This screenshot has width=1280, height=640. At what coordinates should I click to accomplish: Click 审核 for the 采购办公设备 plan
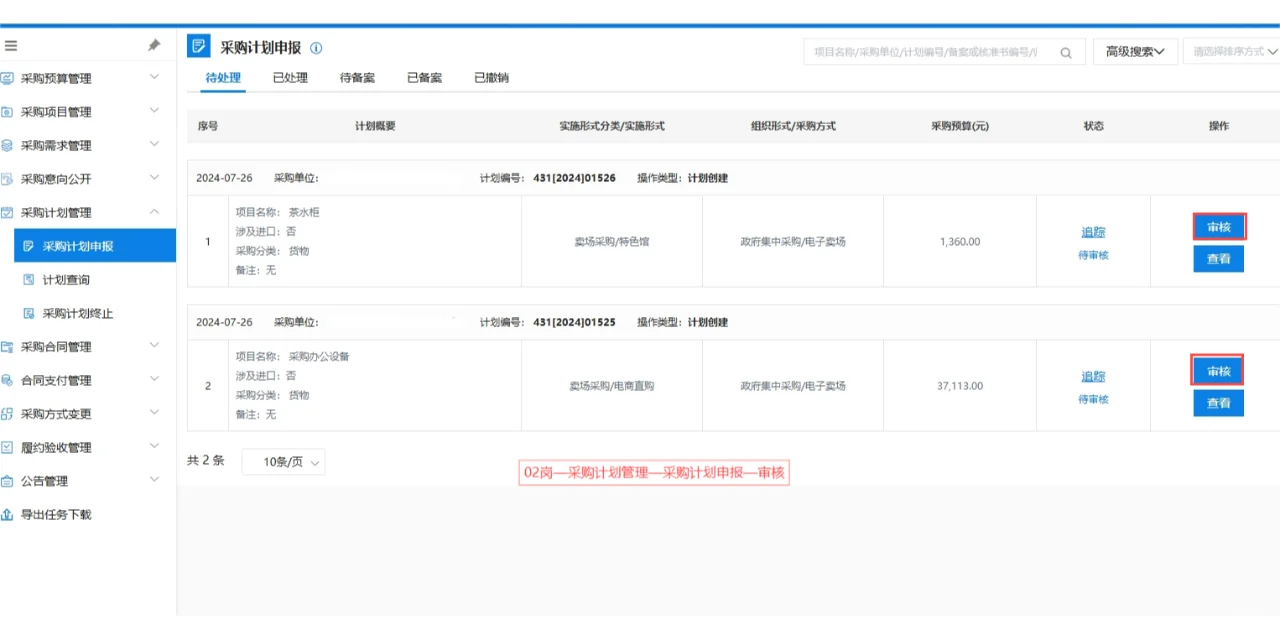point(1218,371)
